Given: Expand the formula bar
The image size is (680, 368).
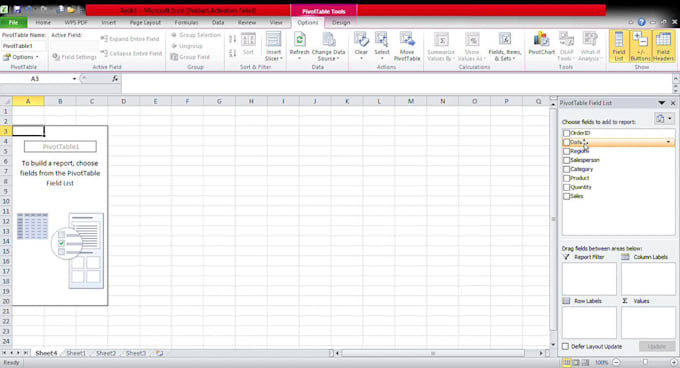Looking at the screenshot, I should click(676, 79).
